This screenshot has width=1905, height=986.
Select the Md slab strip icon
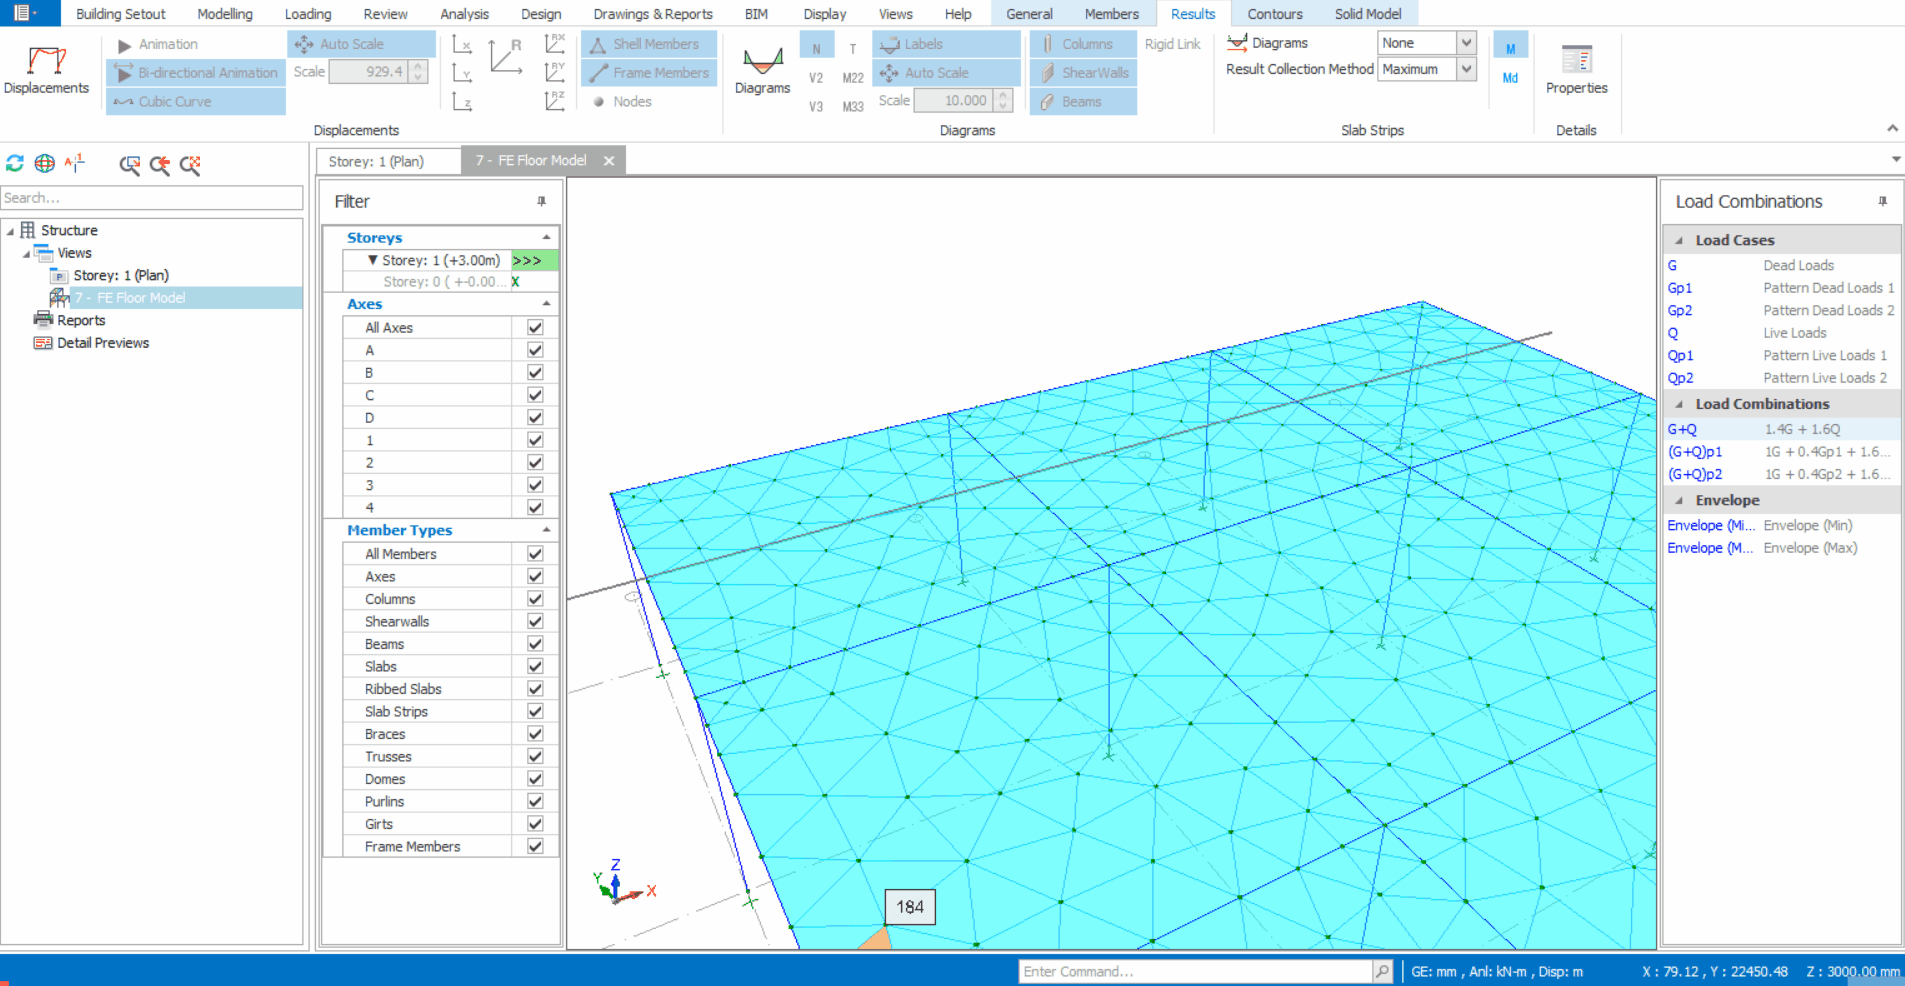tap(1510, 78)
